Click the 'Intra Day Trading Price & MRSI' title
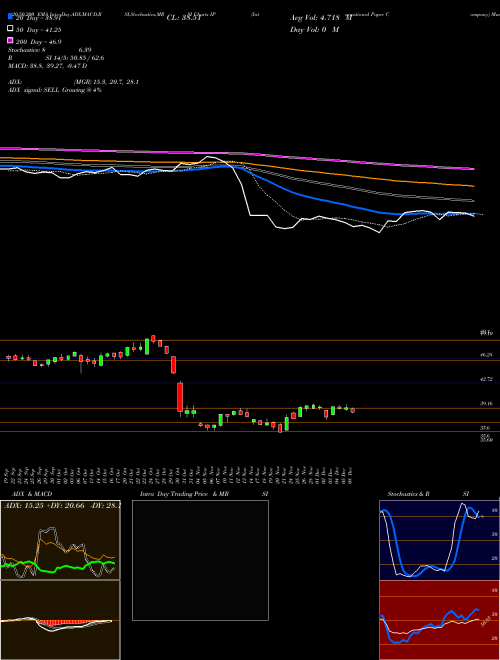 coord(204,494)
